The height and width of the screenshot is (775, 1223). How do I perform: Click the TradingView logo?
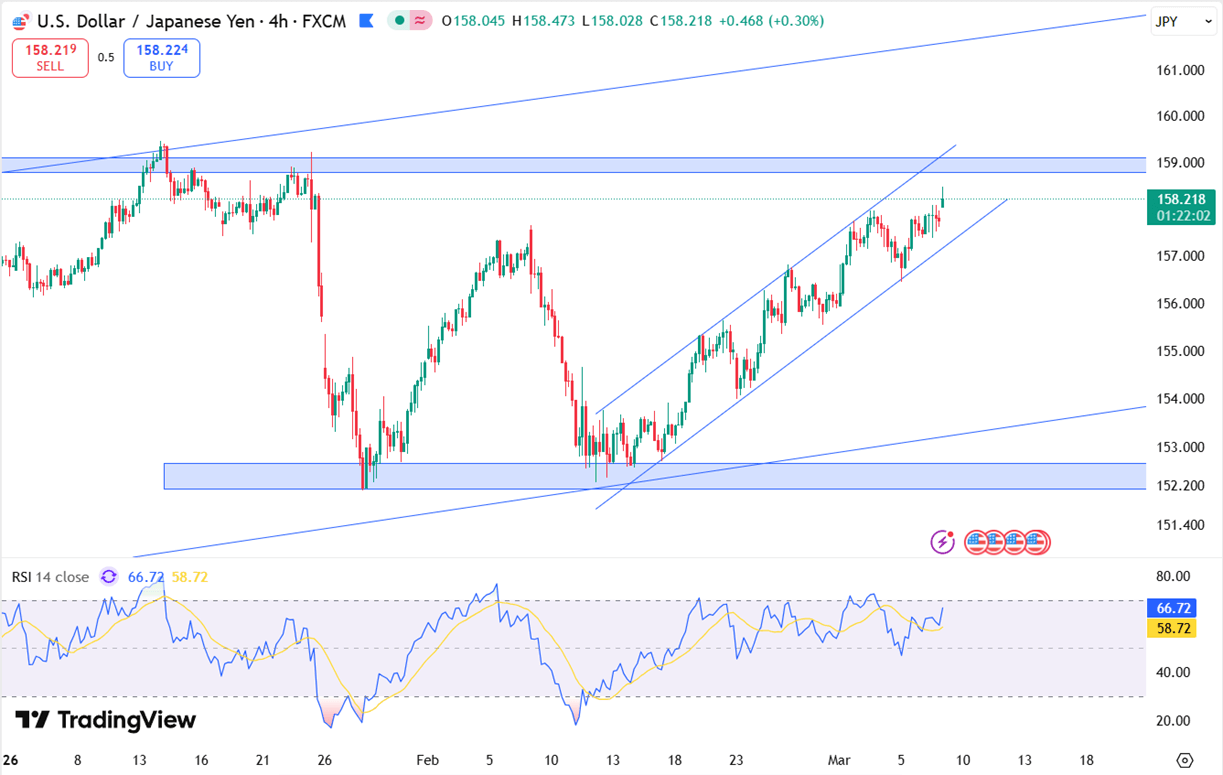pos(105,720)
